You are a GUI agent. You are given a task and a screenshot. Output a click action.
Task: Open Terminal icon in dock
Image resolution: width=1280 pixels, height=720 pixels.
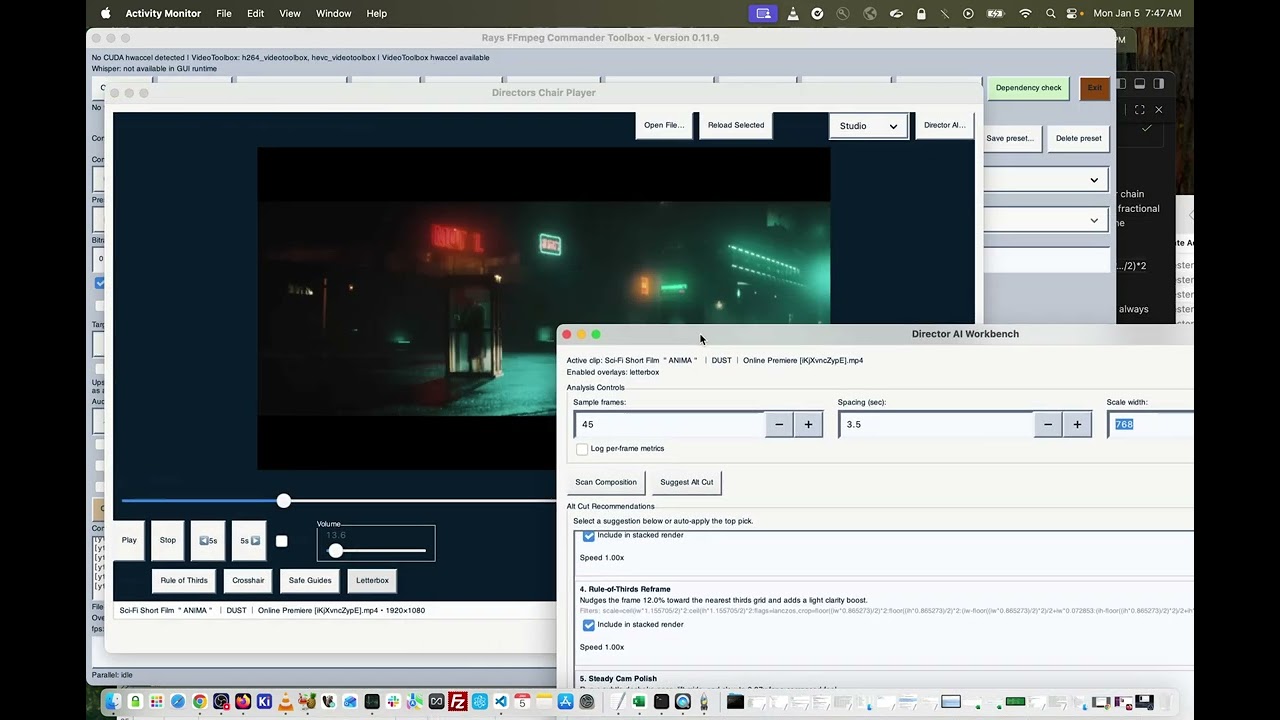pyautogui.click(x=661, y=702)
